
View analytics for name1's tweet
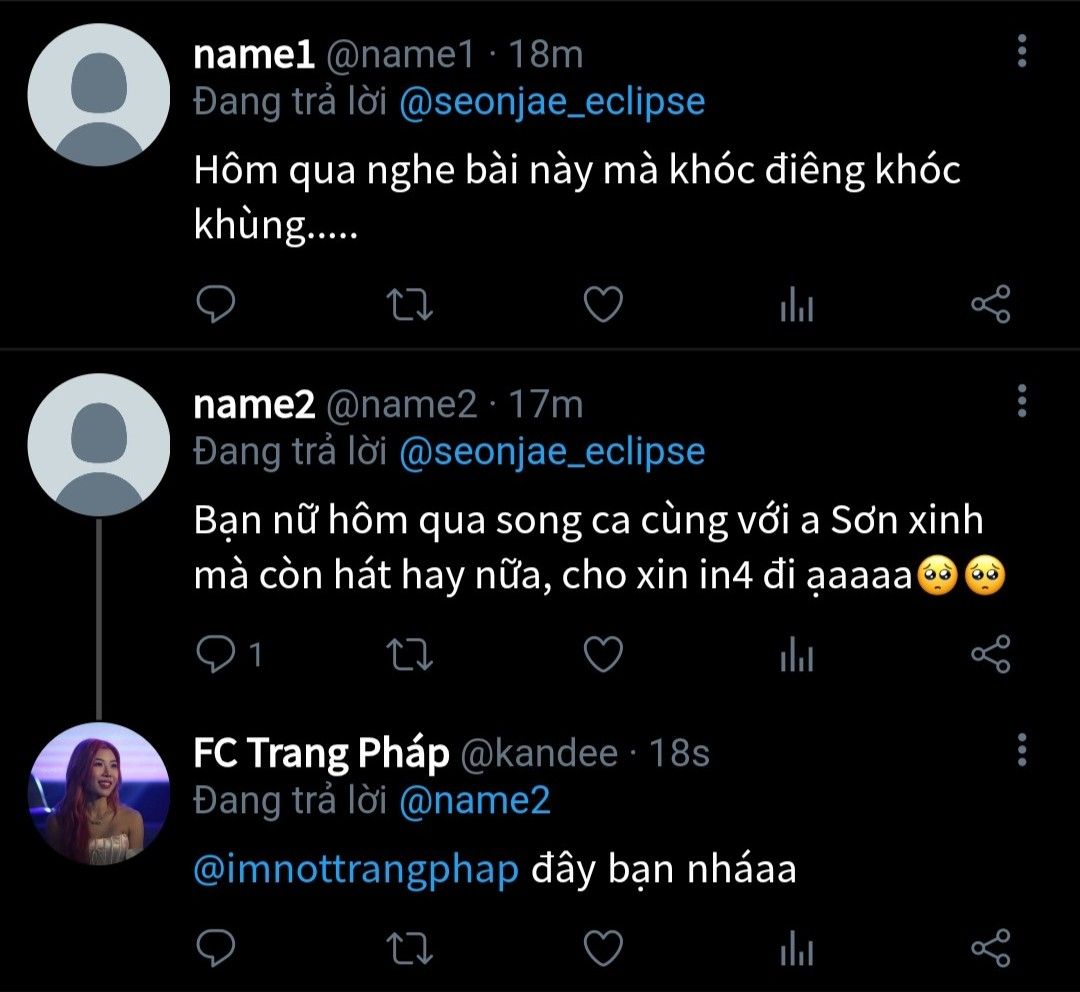[x=797, y=306]
